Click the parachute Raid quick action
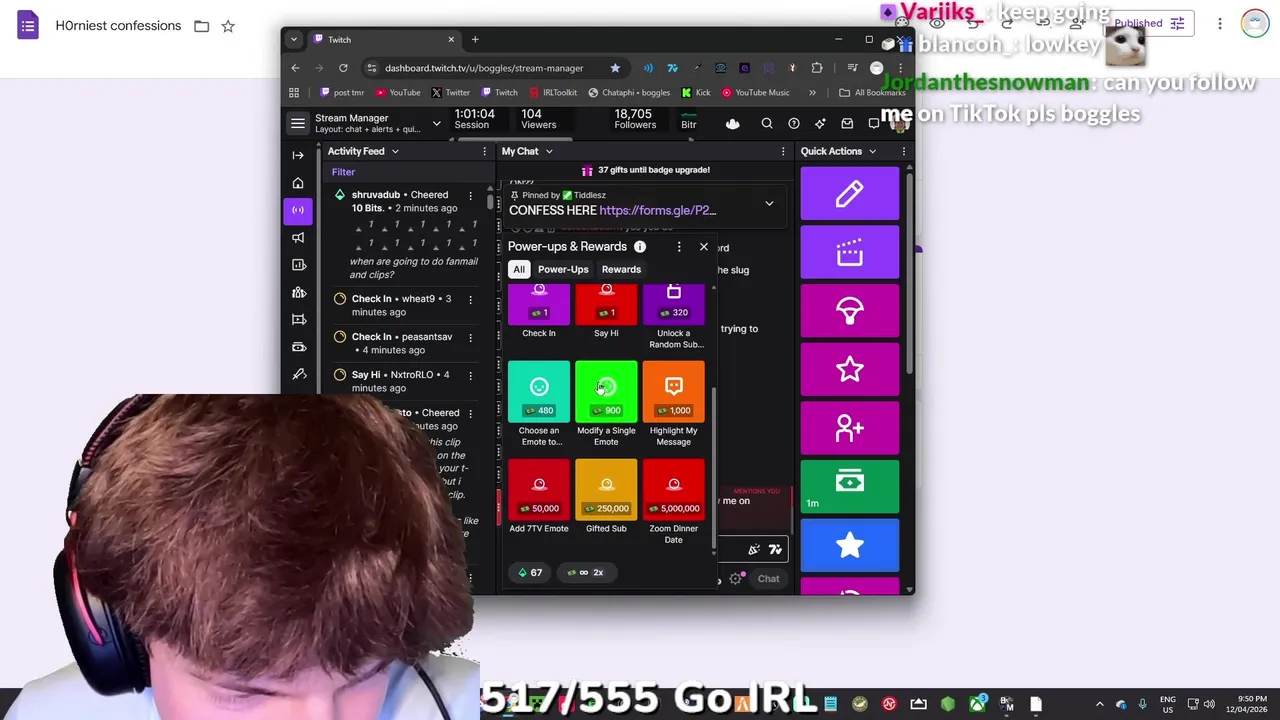The image size is (1280, 720). [x=850, y=311]
